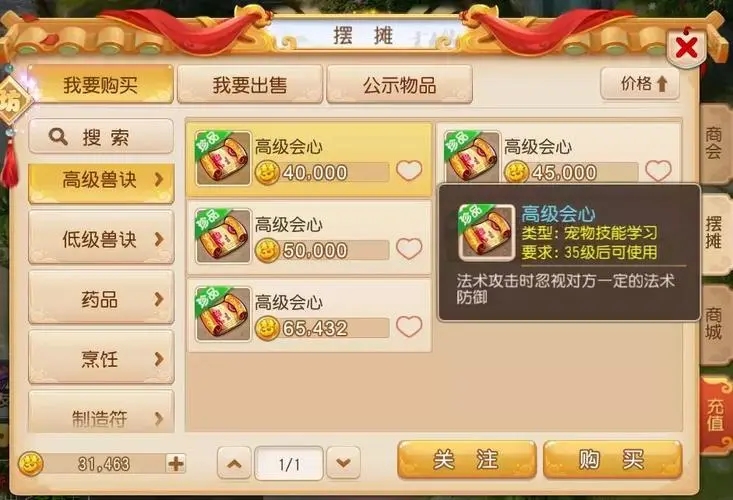This screenshot has width=733, height=500.
Task: Favorite the 40,000 item via heart
Action: 409,171
